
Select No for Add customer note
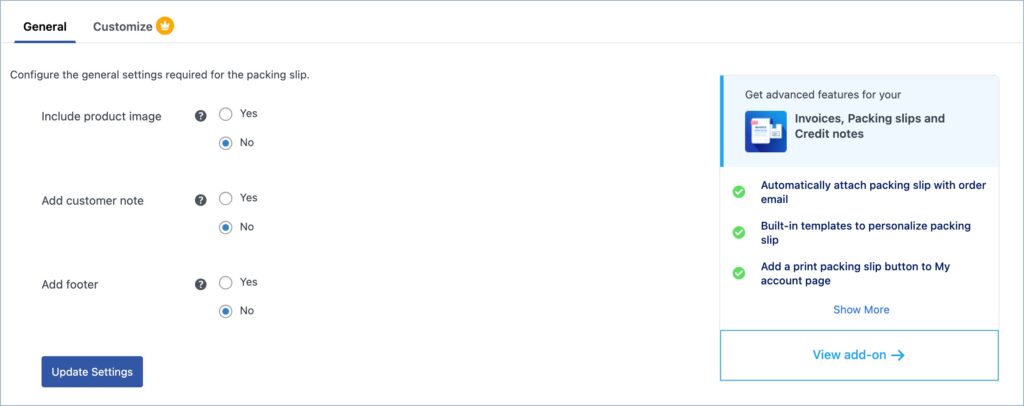point(225,227)
